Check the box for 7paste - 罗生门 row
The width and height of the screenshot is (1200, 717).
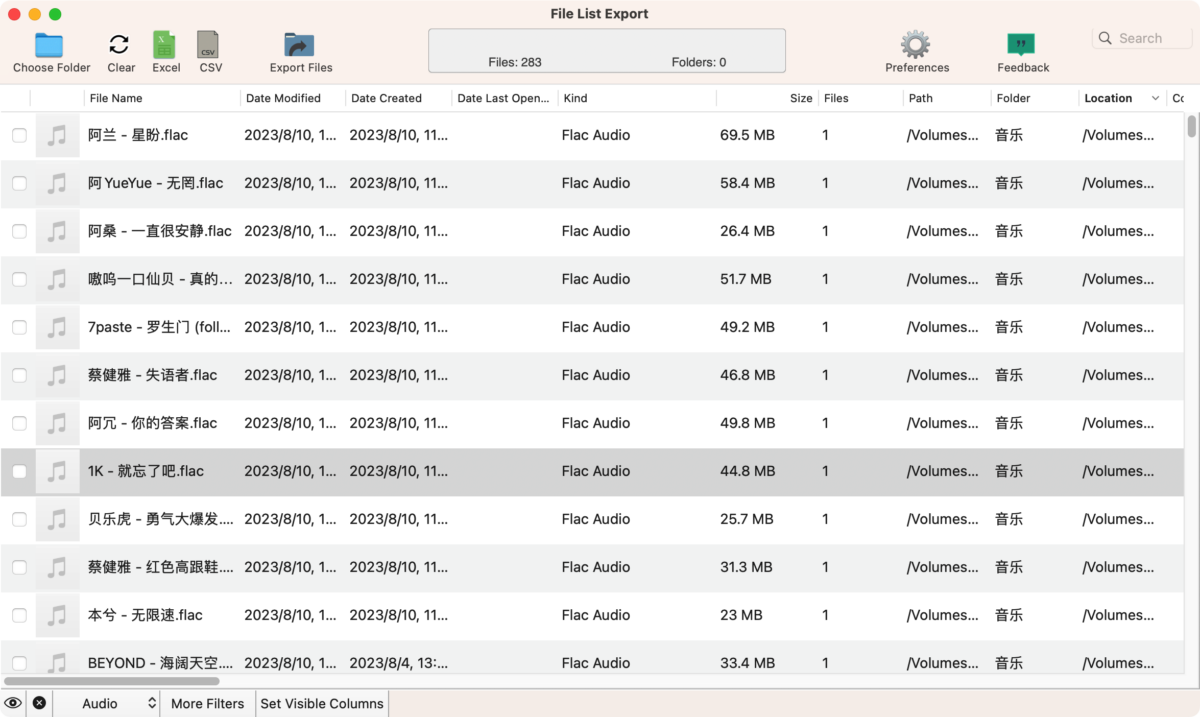click(19, 327)
